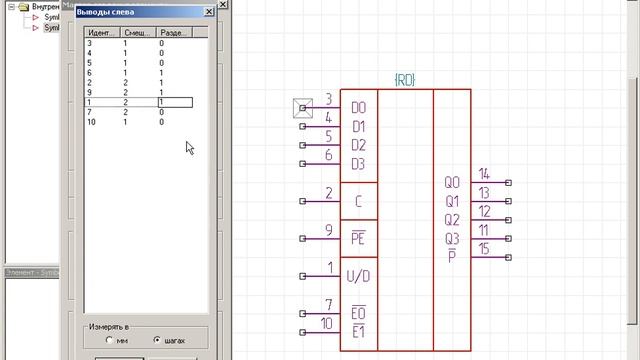Click the Разде... column header
This screenshot has height=360, width=640.
click(174, 33)
